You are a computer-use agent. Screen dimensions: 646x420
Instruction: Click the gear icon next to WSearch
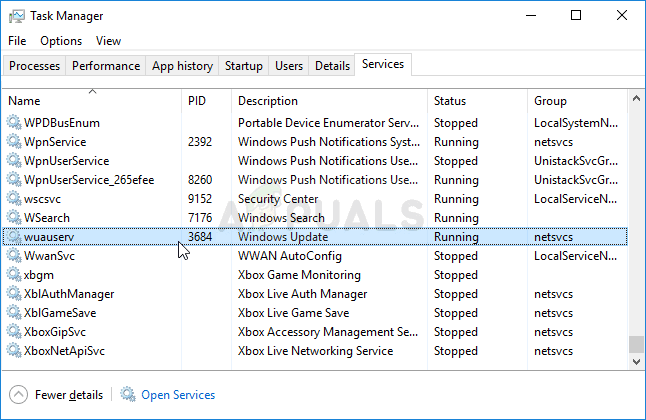(x=14, y=218)
